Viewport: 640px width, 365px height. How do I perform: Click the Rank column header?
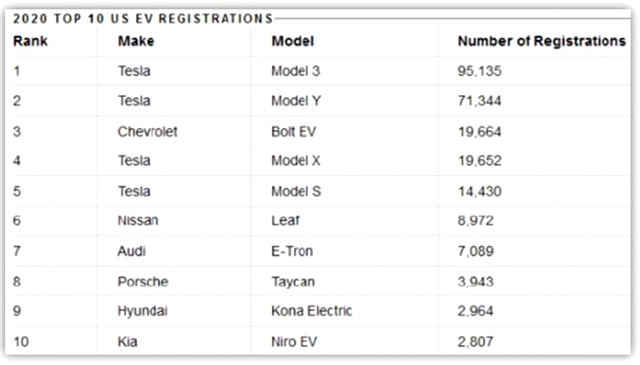(30, 41)
